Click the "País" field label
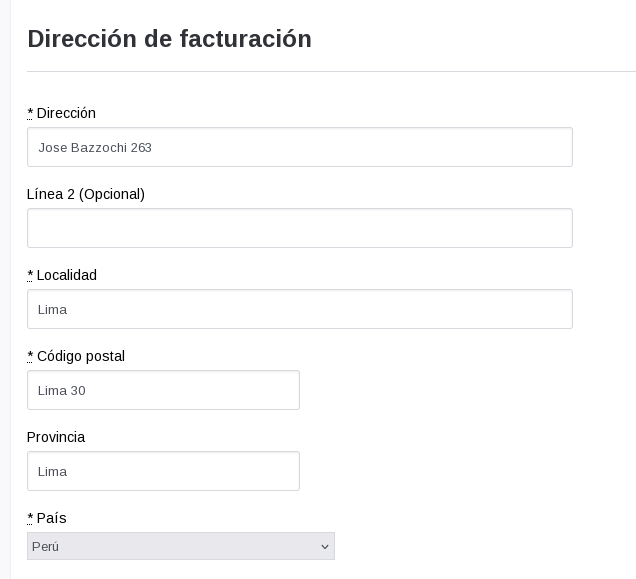The width and height of the screenshot is (636, 579). (x=52, y=518)
